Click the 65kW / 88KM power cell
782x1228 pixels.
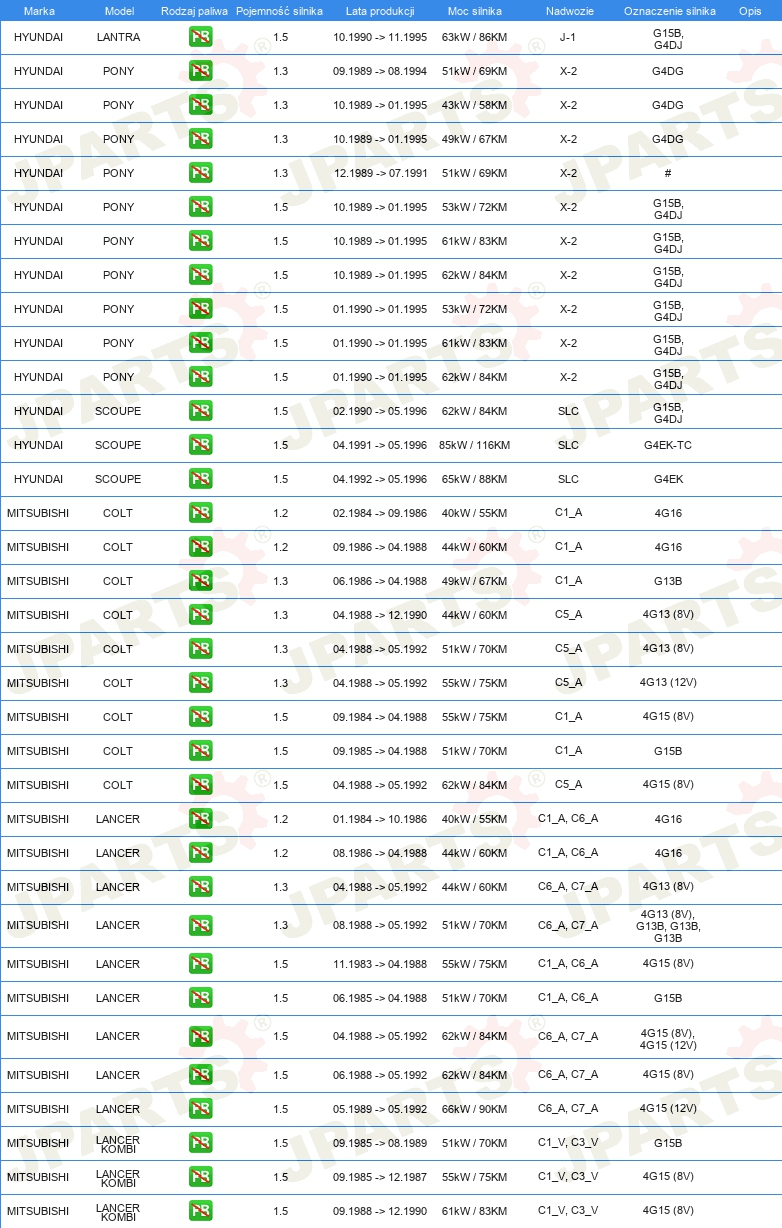click(475, 480)
